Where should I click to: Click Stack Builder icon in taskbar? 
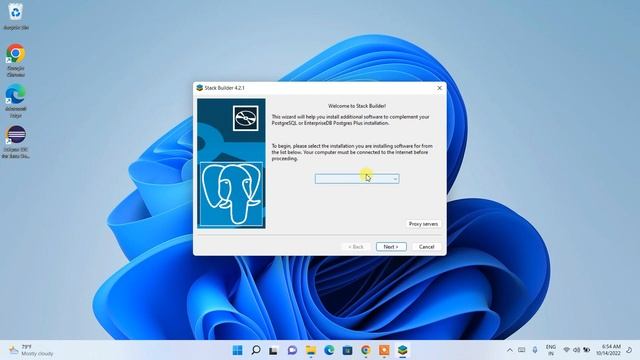pyautogui.click(x=402, y=350)
